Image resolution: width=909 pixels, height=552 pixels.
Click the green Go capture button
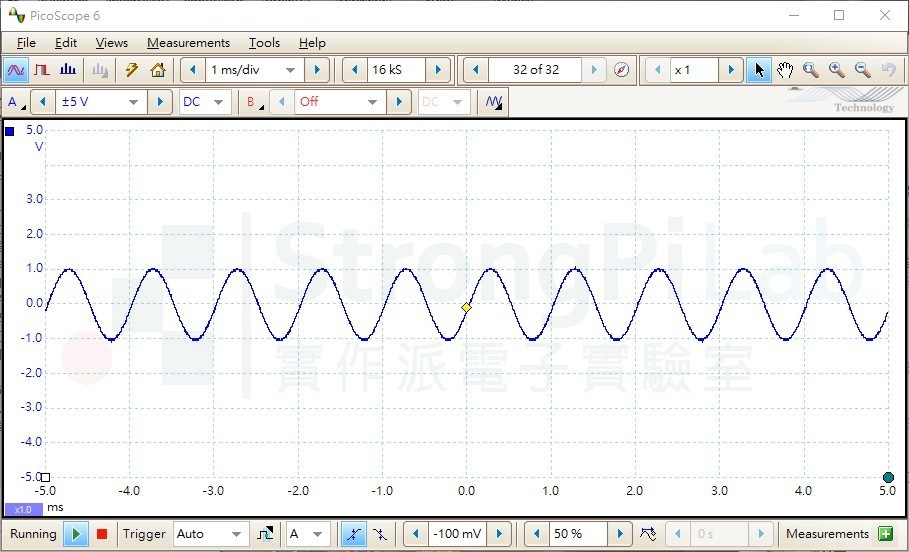coord(76,534)
